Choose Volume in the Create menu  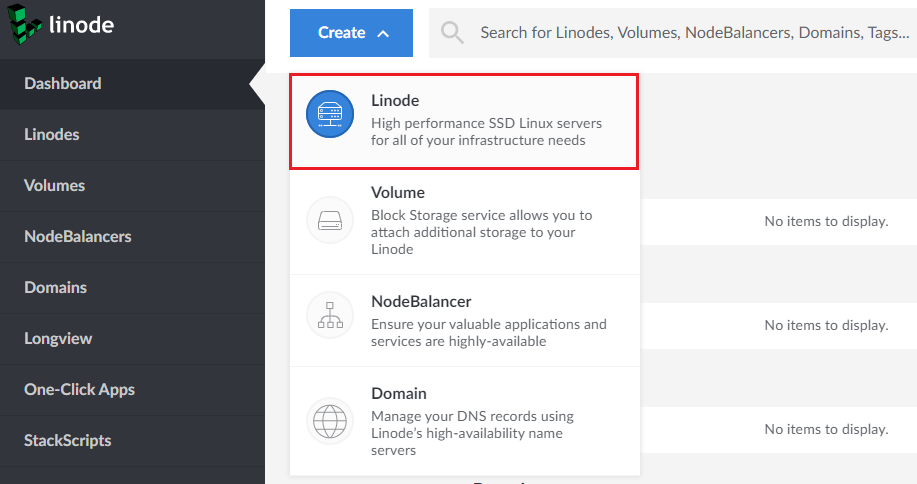464,221
